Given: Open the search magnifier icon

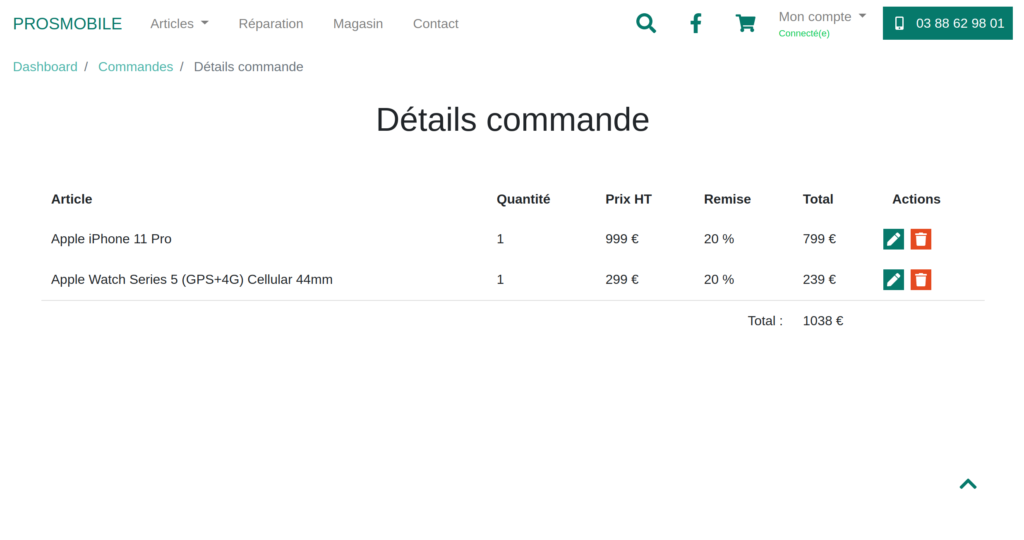Looking at the screenshot, I should point(646,23).
